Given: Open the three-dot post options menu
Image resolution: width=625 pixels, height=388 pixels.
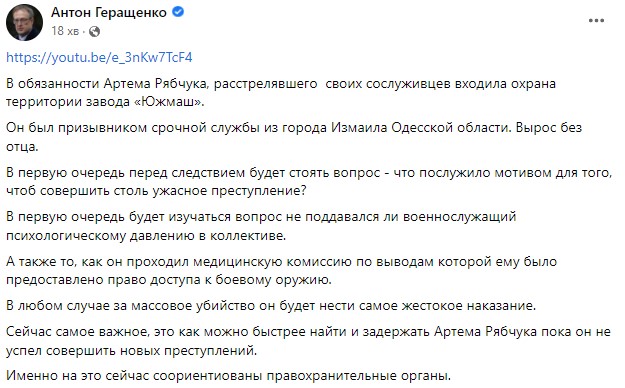Looking at the screenshot, I should 596,21.
